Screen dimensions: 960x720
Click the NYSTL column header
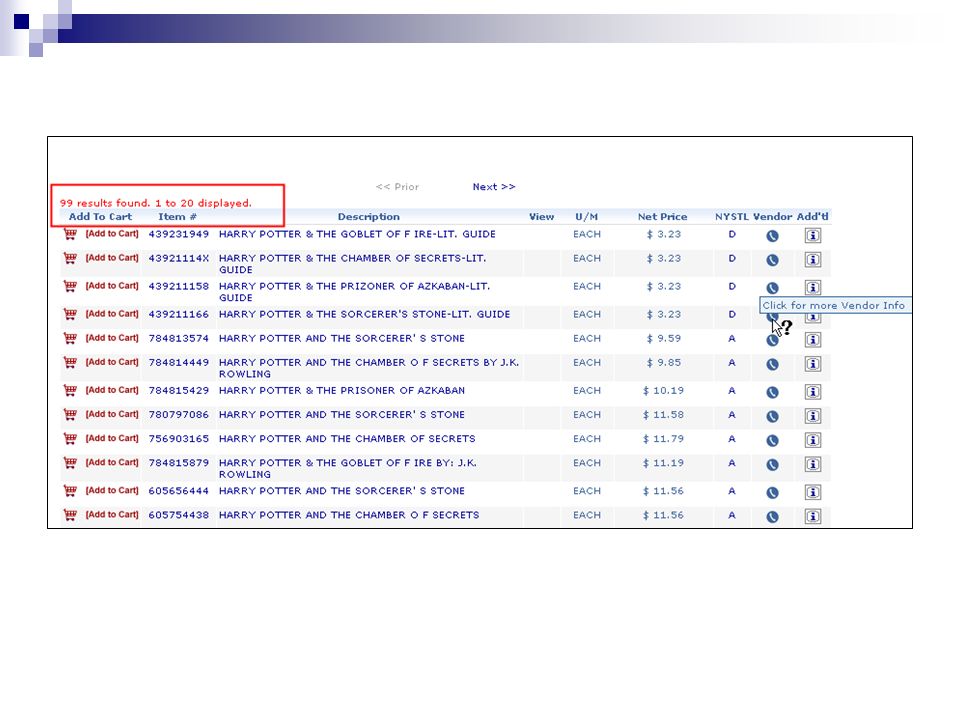tap(732, 217)
